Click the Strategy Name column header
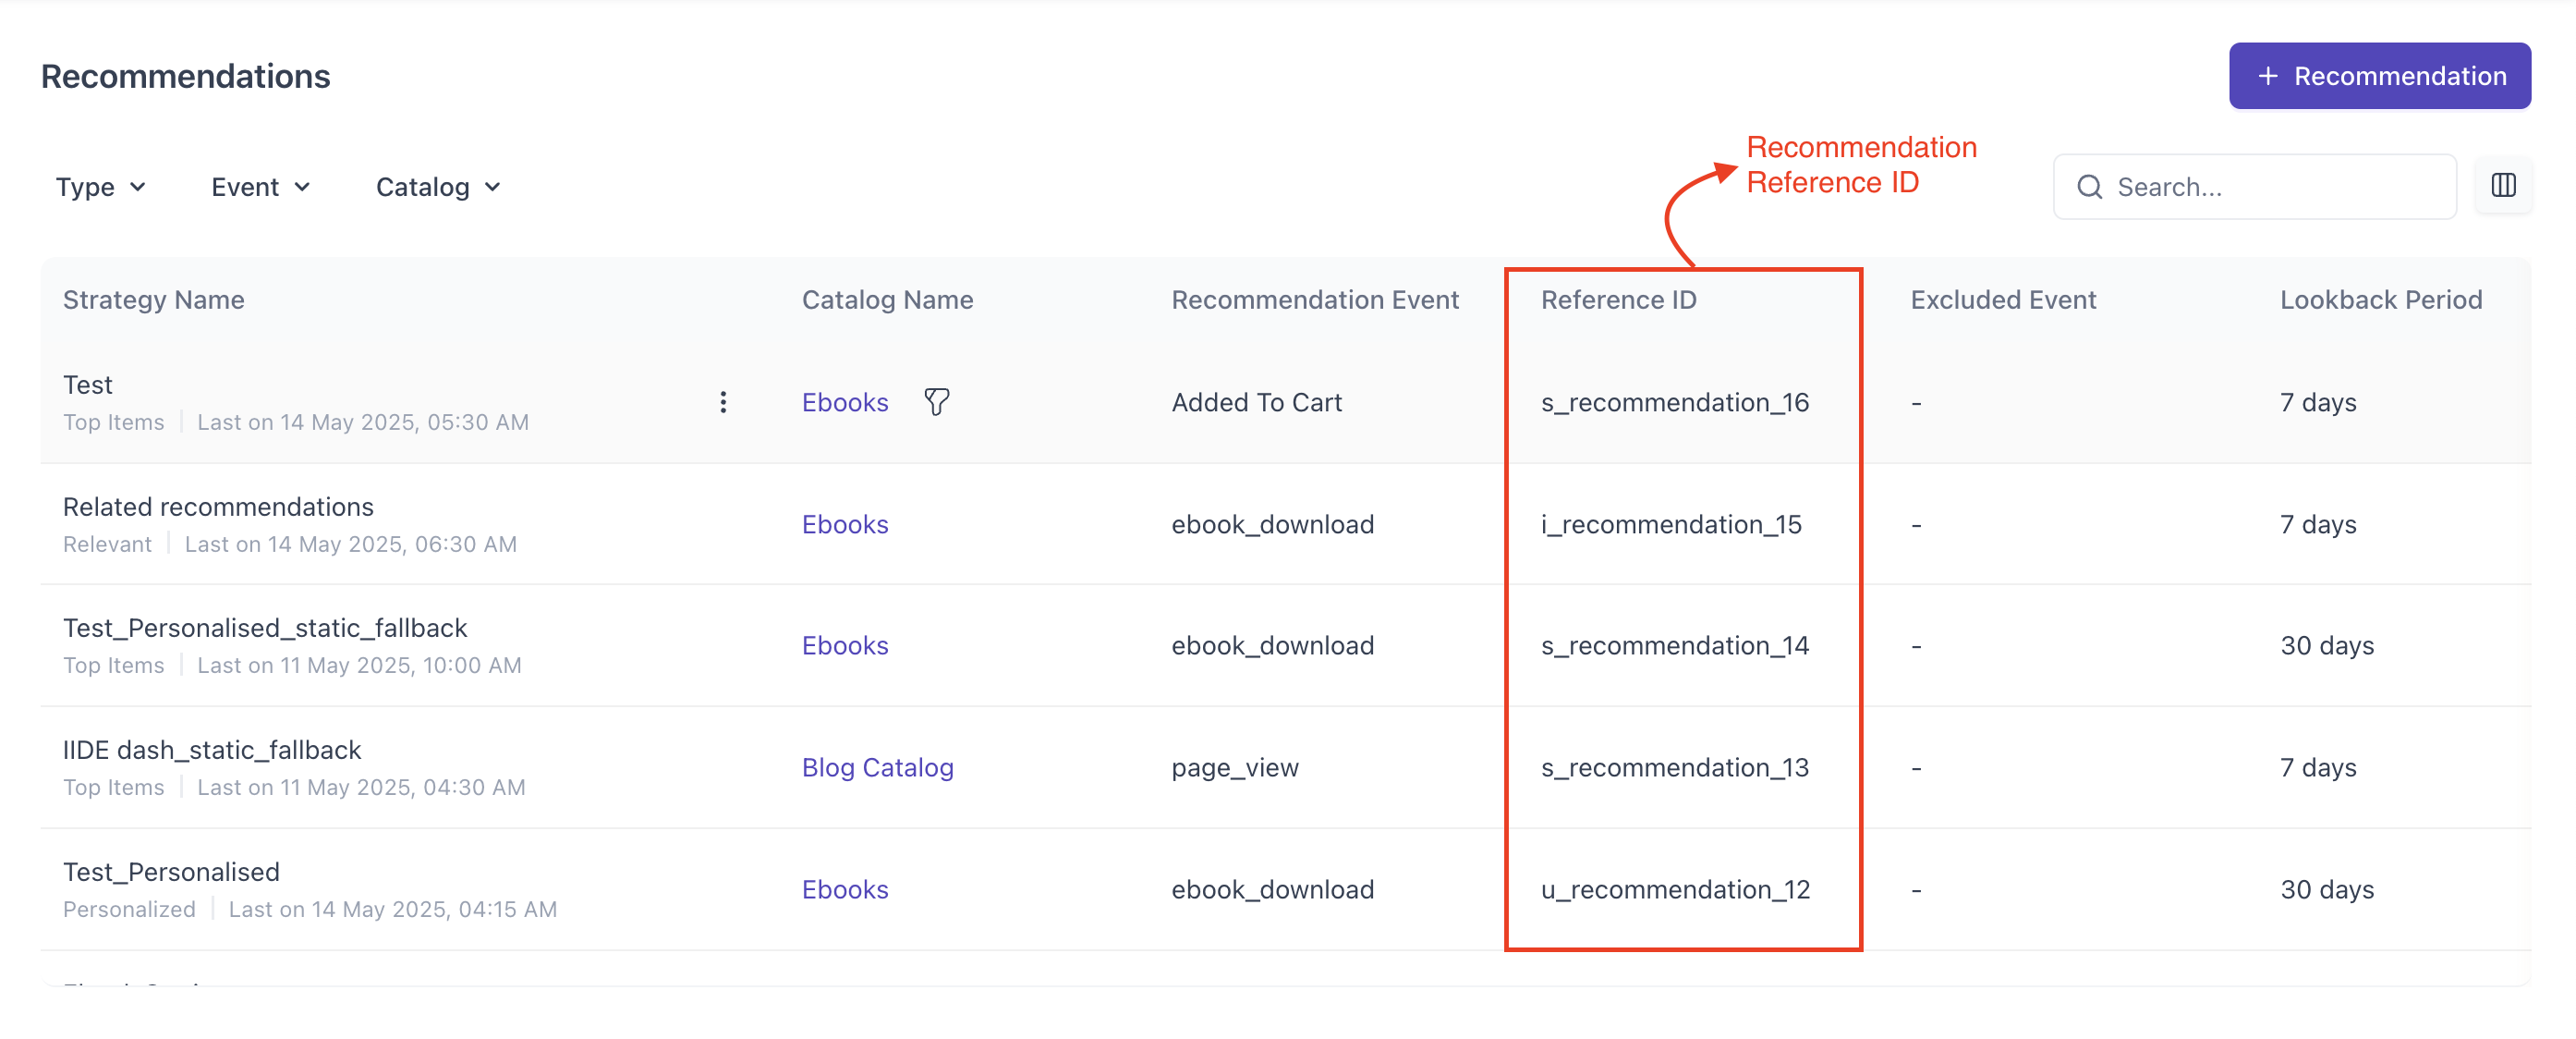The width and height of the screenshot is (2576, 1039). [154, 300]
